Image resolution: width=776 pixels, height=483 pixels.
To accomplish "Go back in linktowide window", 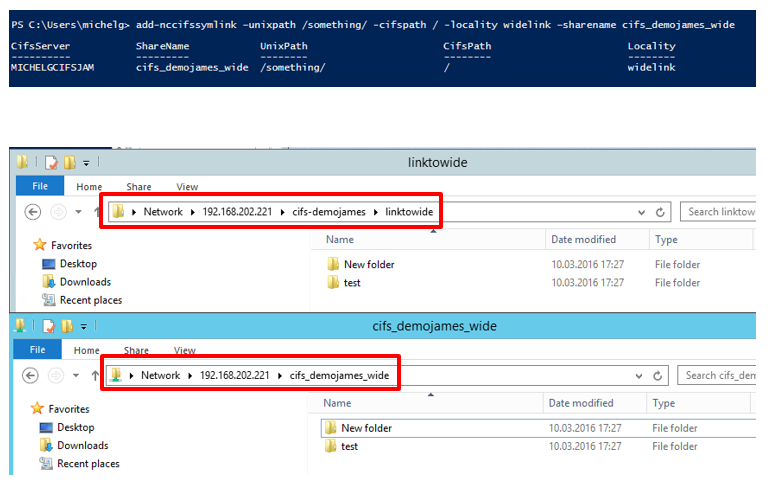I will [33, 212].
